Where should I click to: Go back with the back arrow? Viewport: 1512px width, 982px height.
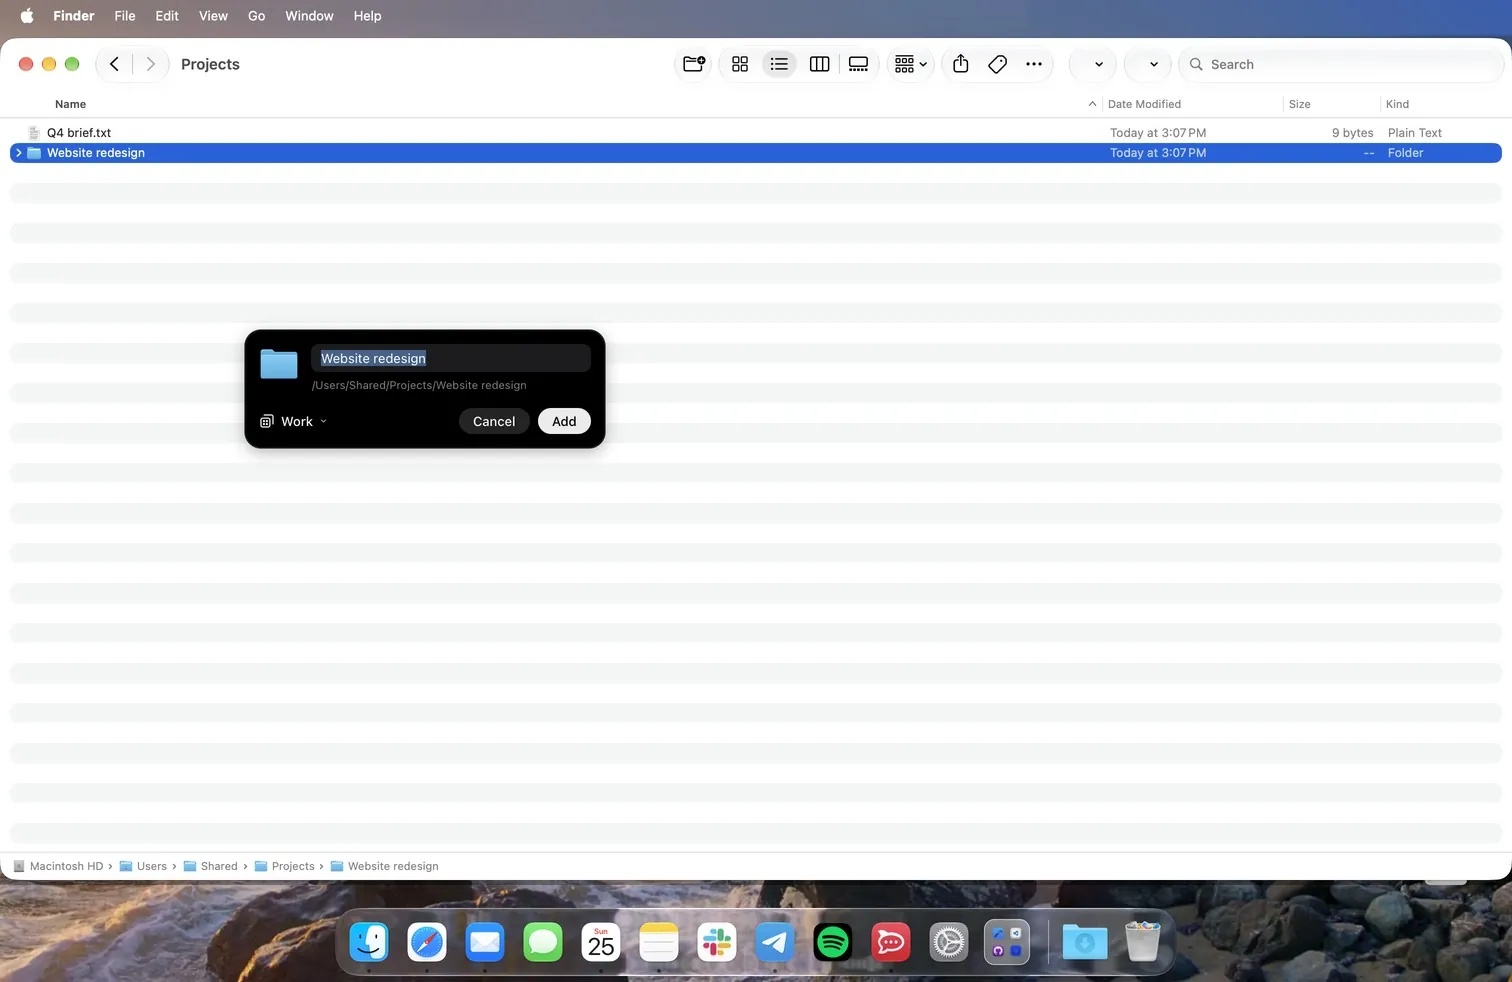click(115, 64)
